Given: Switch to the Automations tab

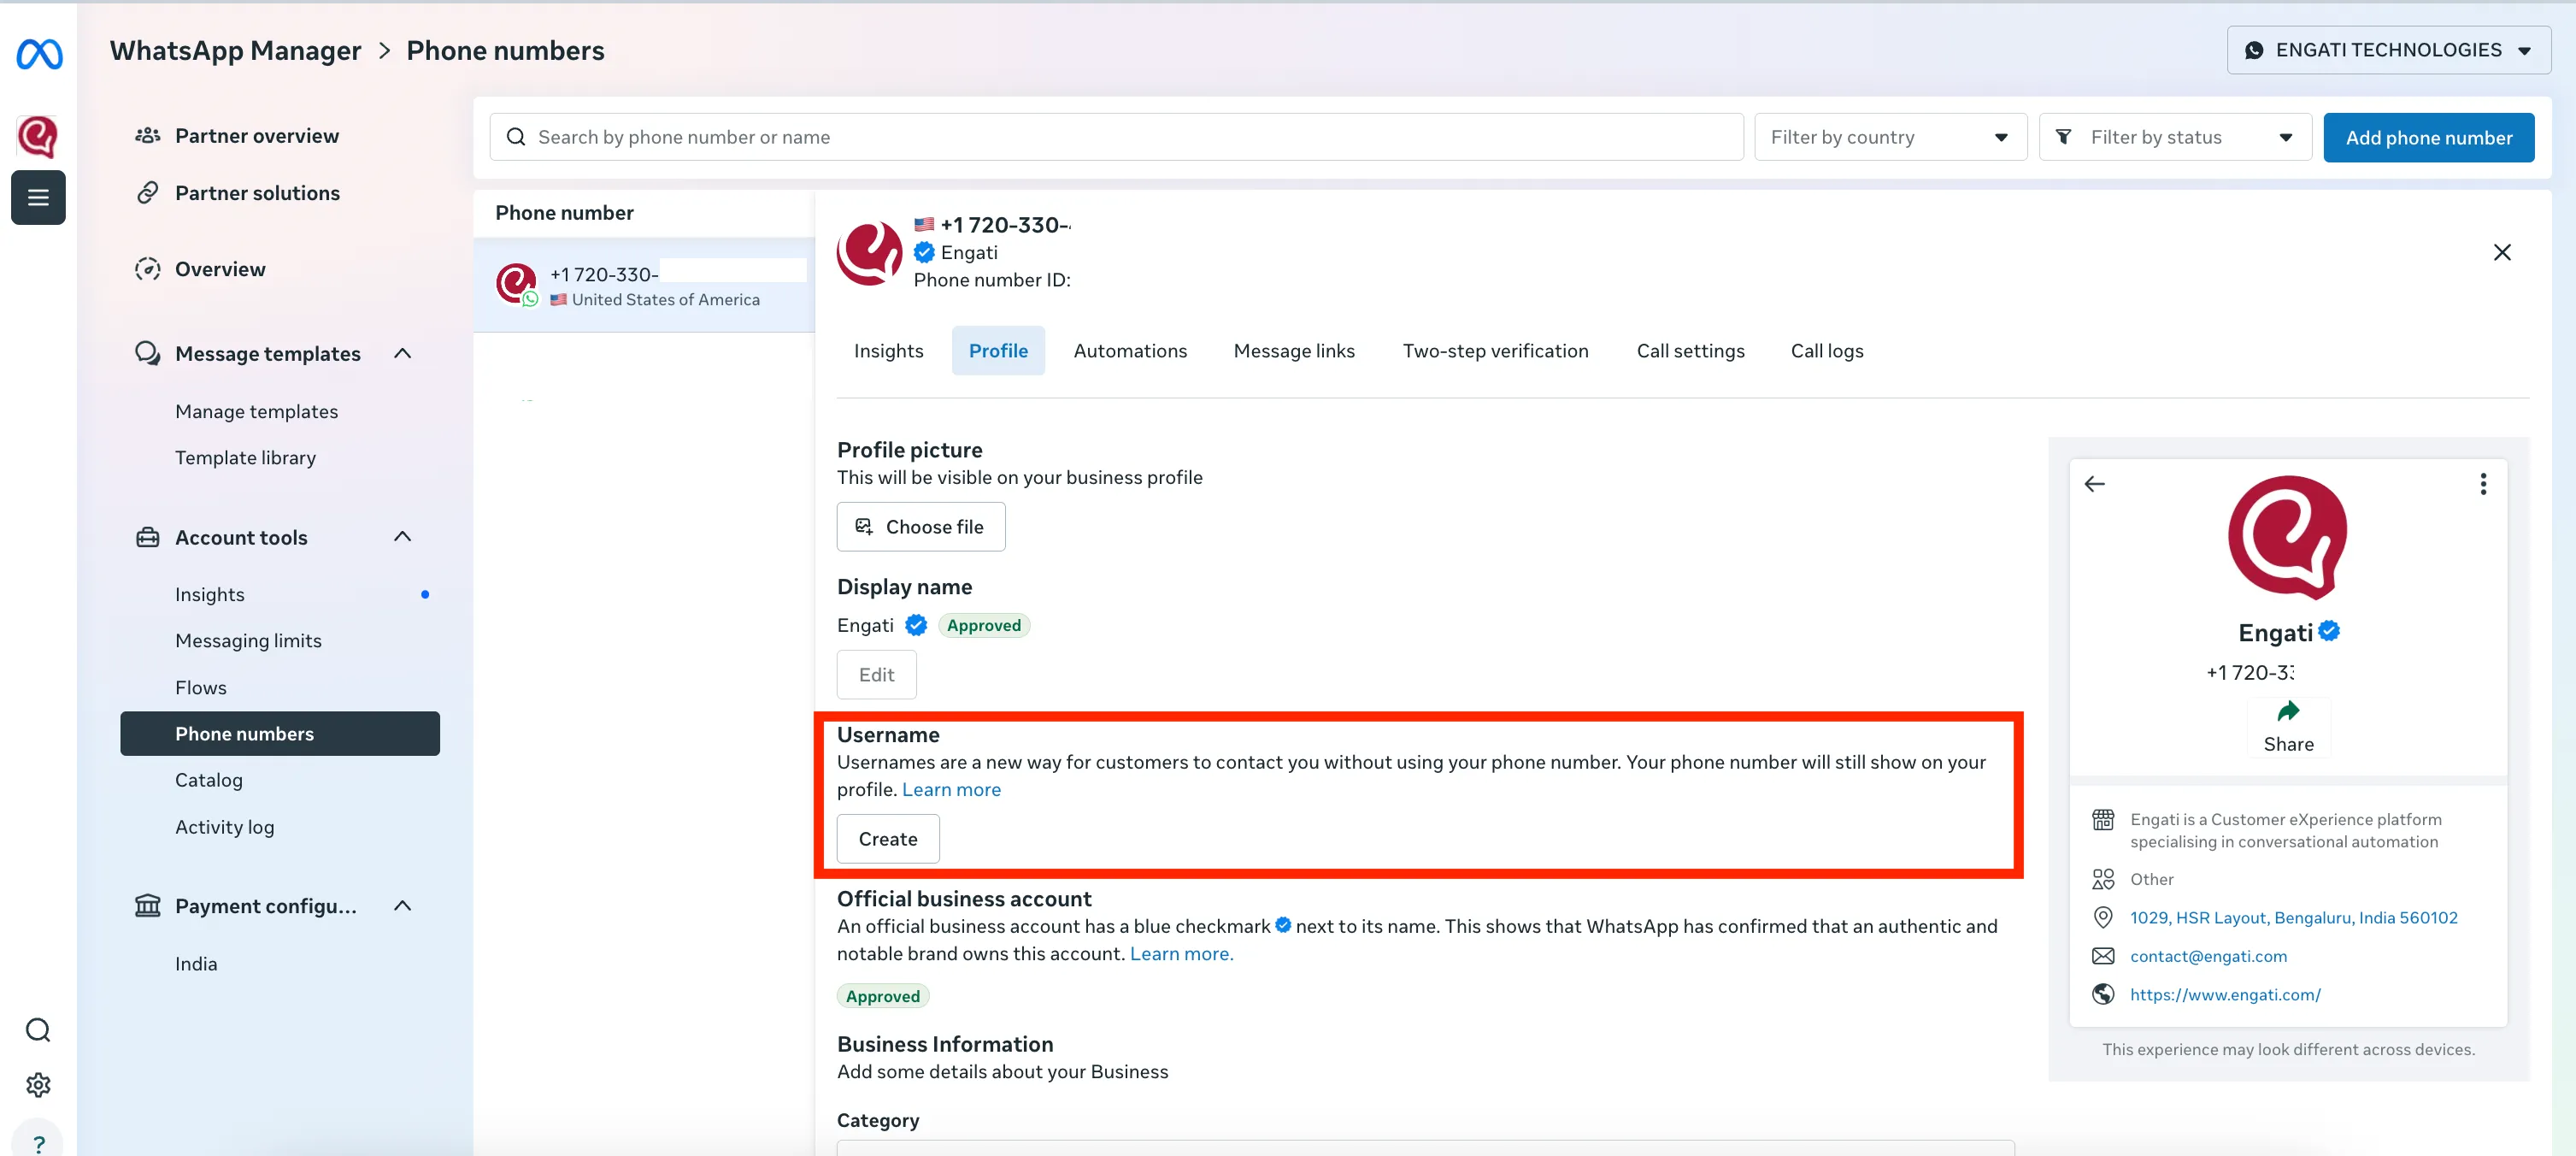Looking at the screenshot, I should pos(1130,351).
